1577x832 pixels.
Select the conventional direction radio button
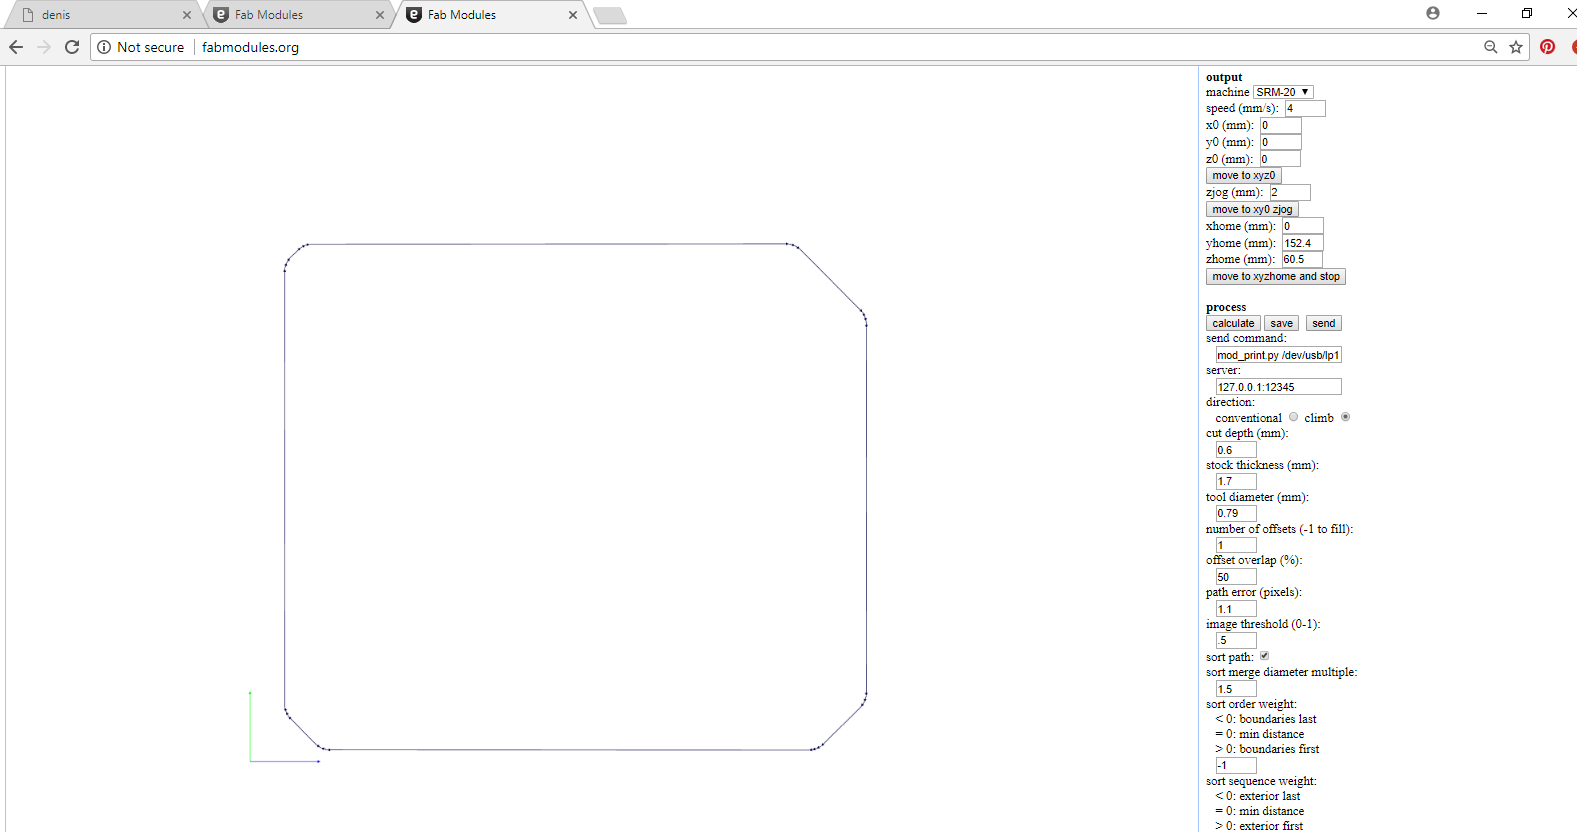(x=1293, y=417)
